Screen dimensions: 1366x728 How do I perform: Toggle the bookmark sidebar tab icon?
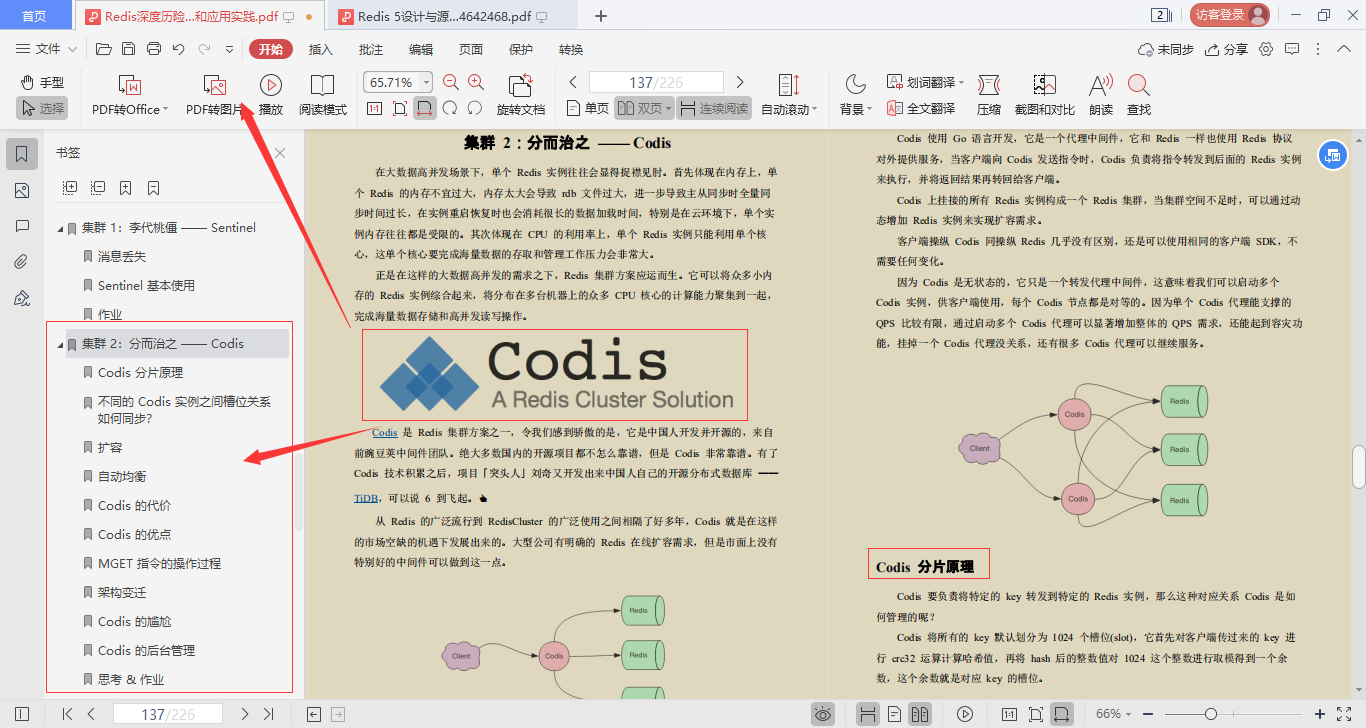(22, 154)
